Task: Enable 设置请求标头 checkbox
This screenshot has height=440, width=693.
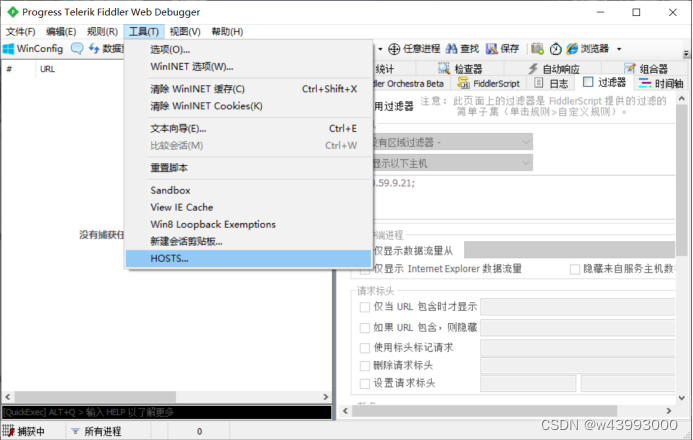Action: click(x=365, y=383)
